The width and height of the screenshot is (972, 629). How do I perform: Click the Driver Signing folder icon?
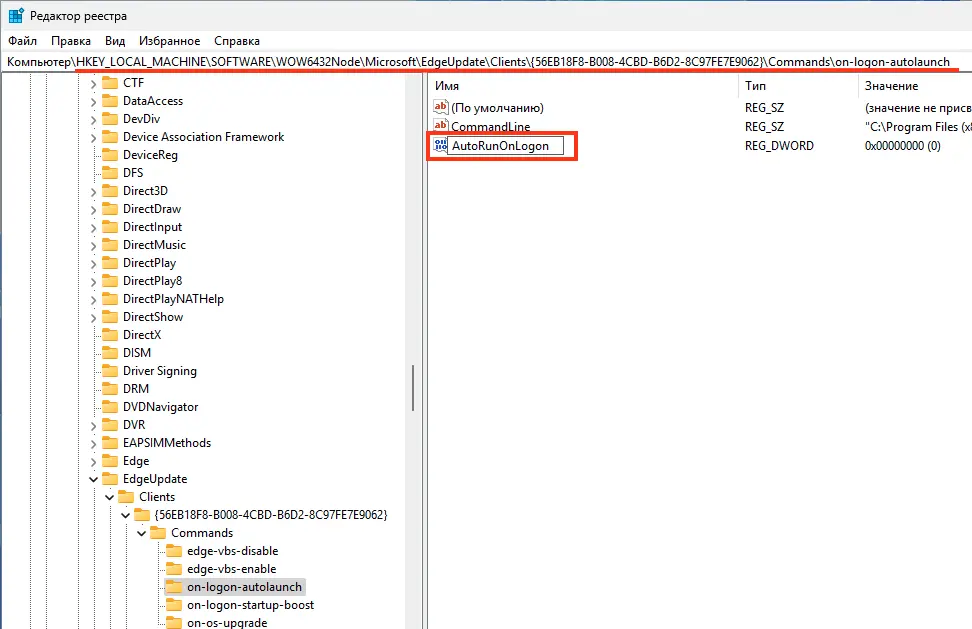[110, 371]
